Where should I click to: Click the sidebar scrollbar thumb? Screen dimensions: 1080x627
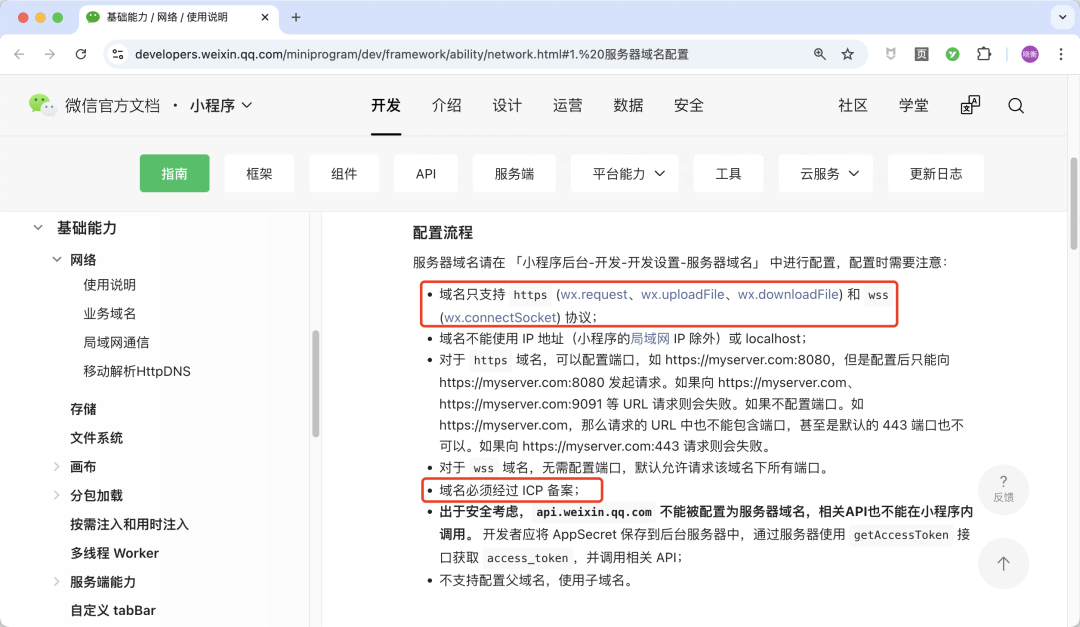[x=315, y=383]
